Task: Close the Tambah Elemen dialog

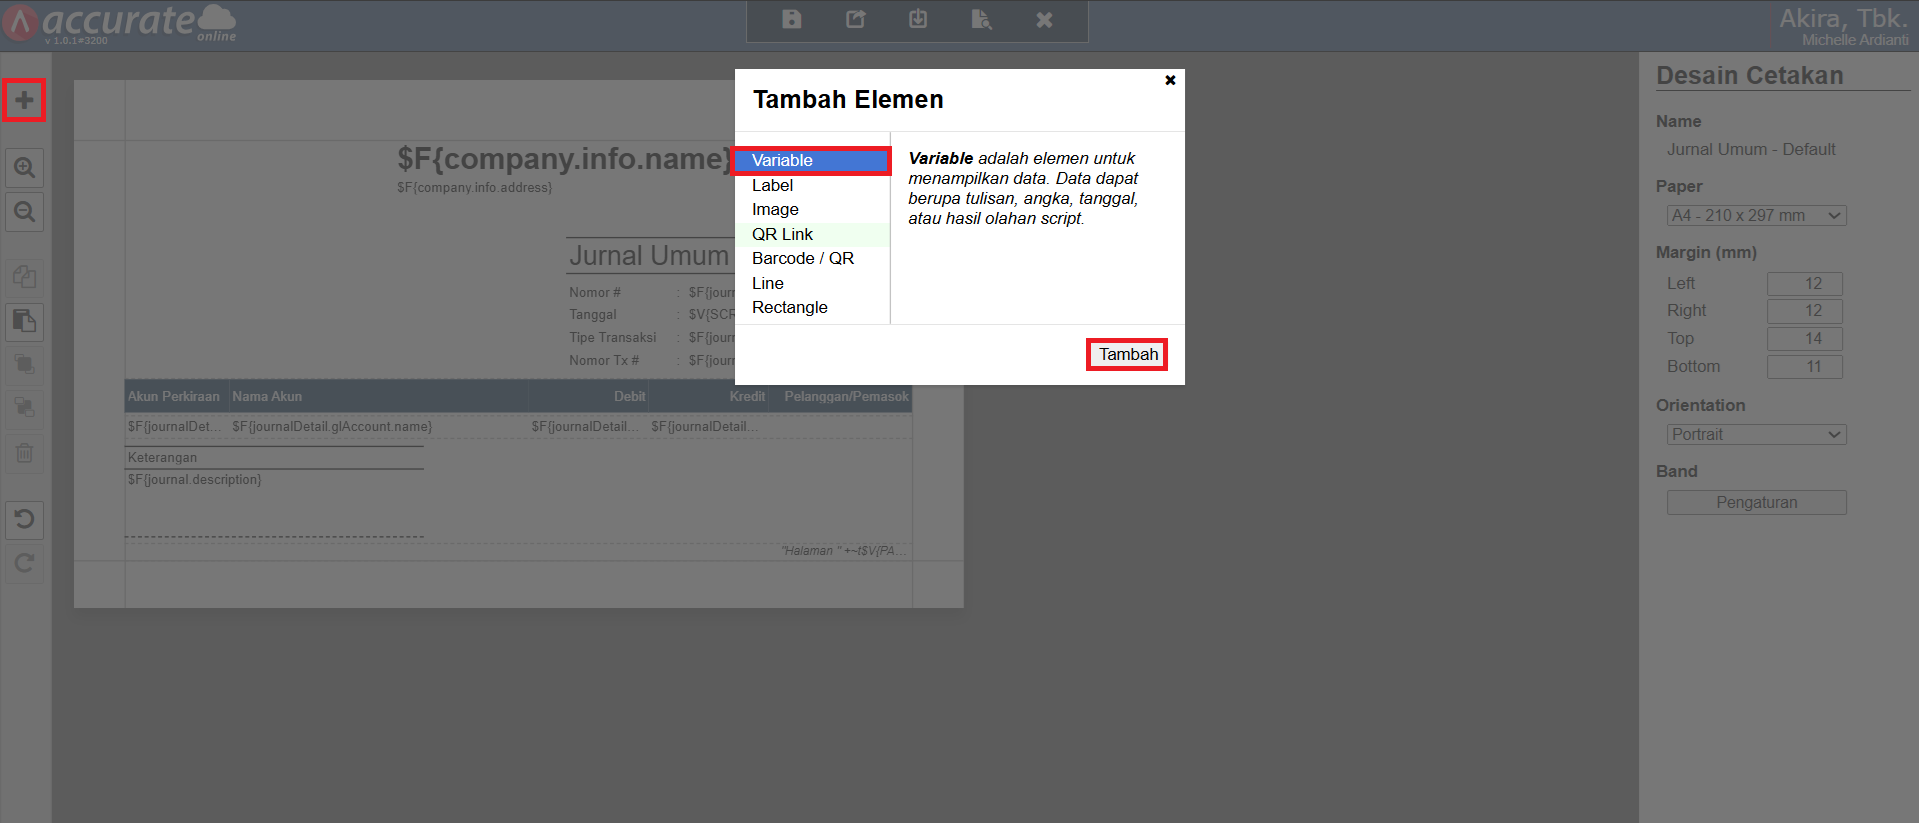Action: click(1170, 80)
